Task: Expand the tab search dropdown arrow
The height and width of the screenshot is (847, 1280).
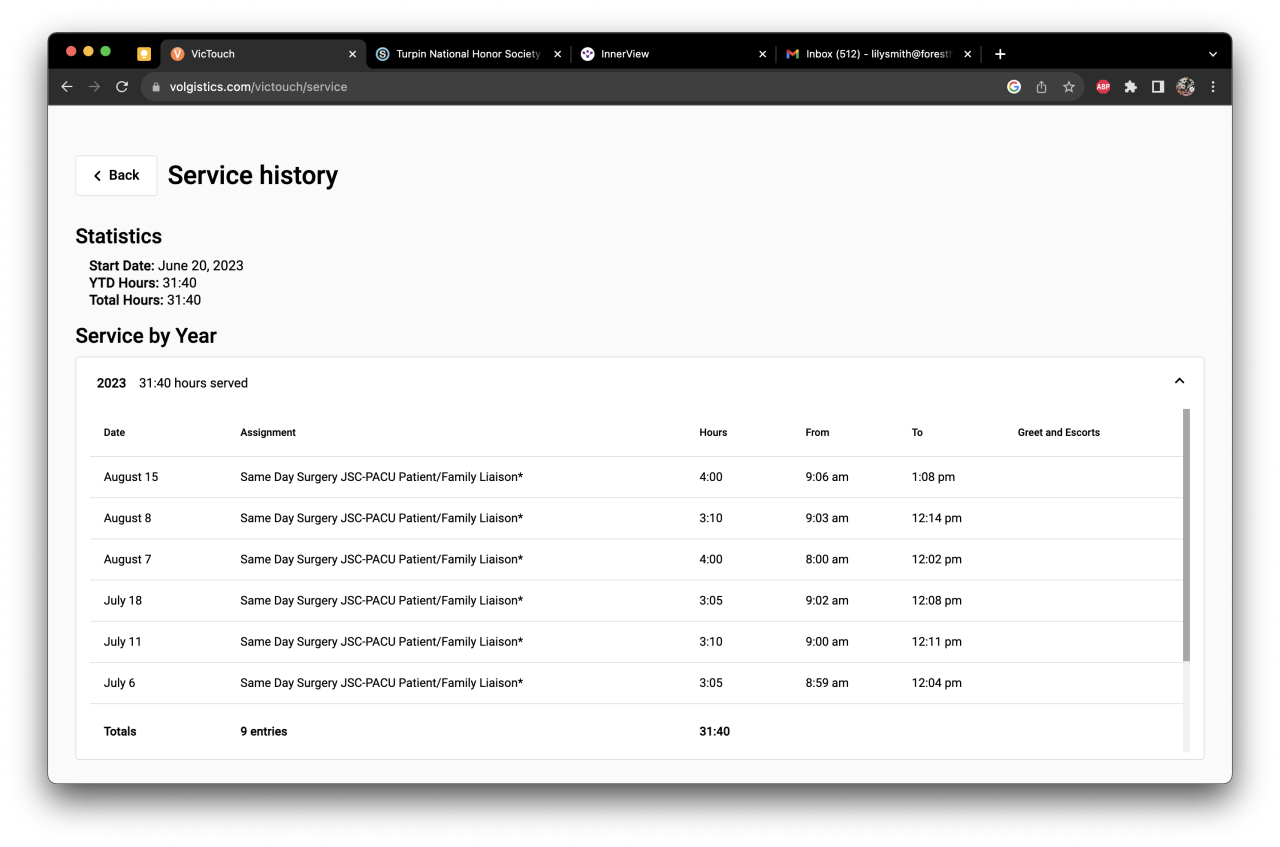Action: point(1213,54)
